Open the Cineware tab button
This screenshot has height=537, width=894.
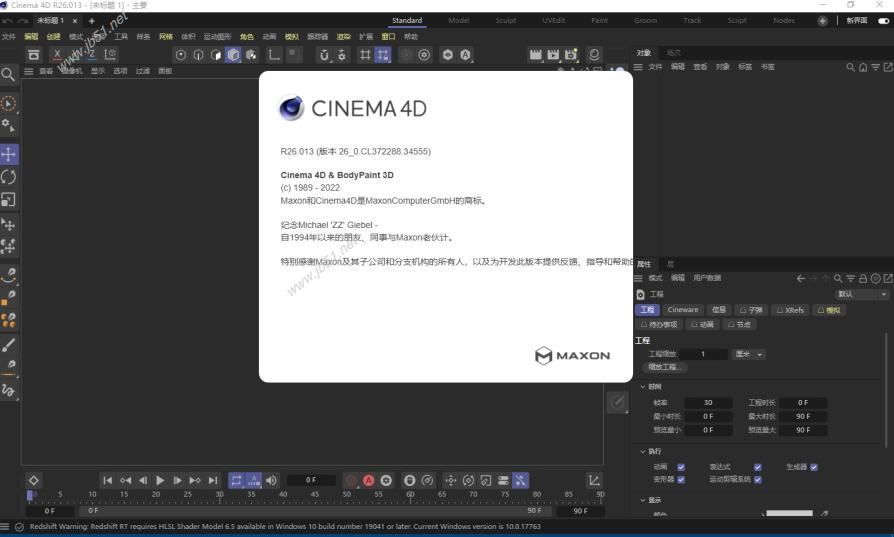click(683, 310)
